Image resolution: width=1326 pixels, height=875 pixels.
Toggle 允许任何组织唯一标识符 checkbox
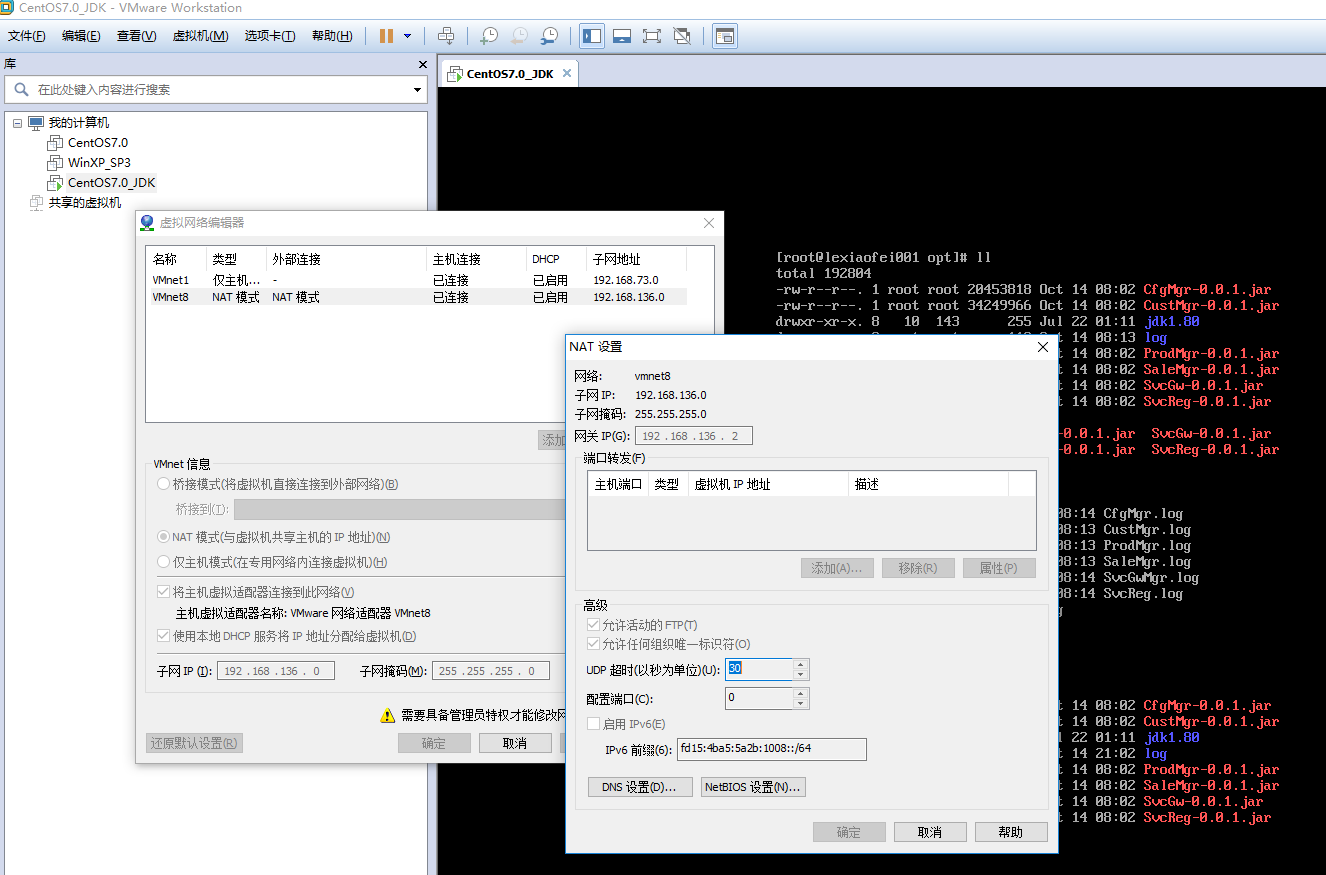pos(594,644)
